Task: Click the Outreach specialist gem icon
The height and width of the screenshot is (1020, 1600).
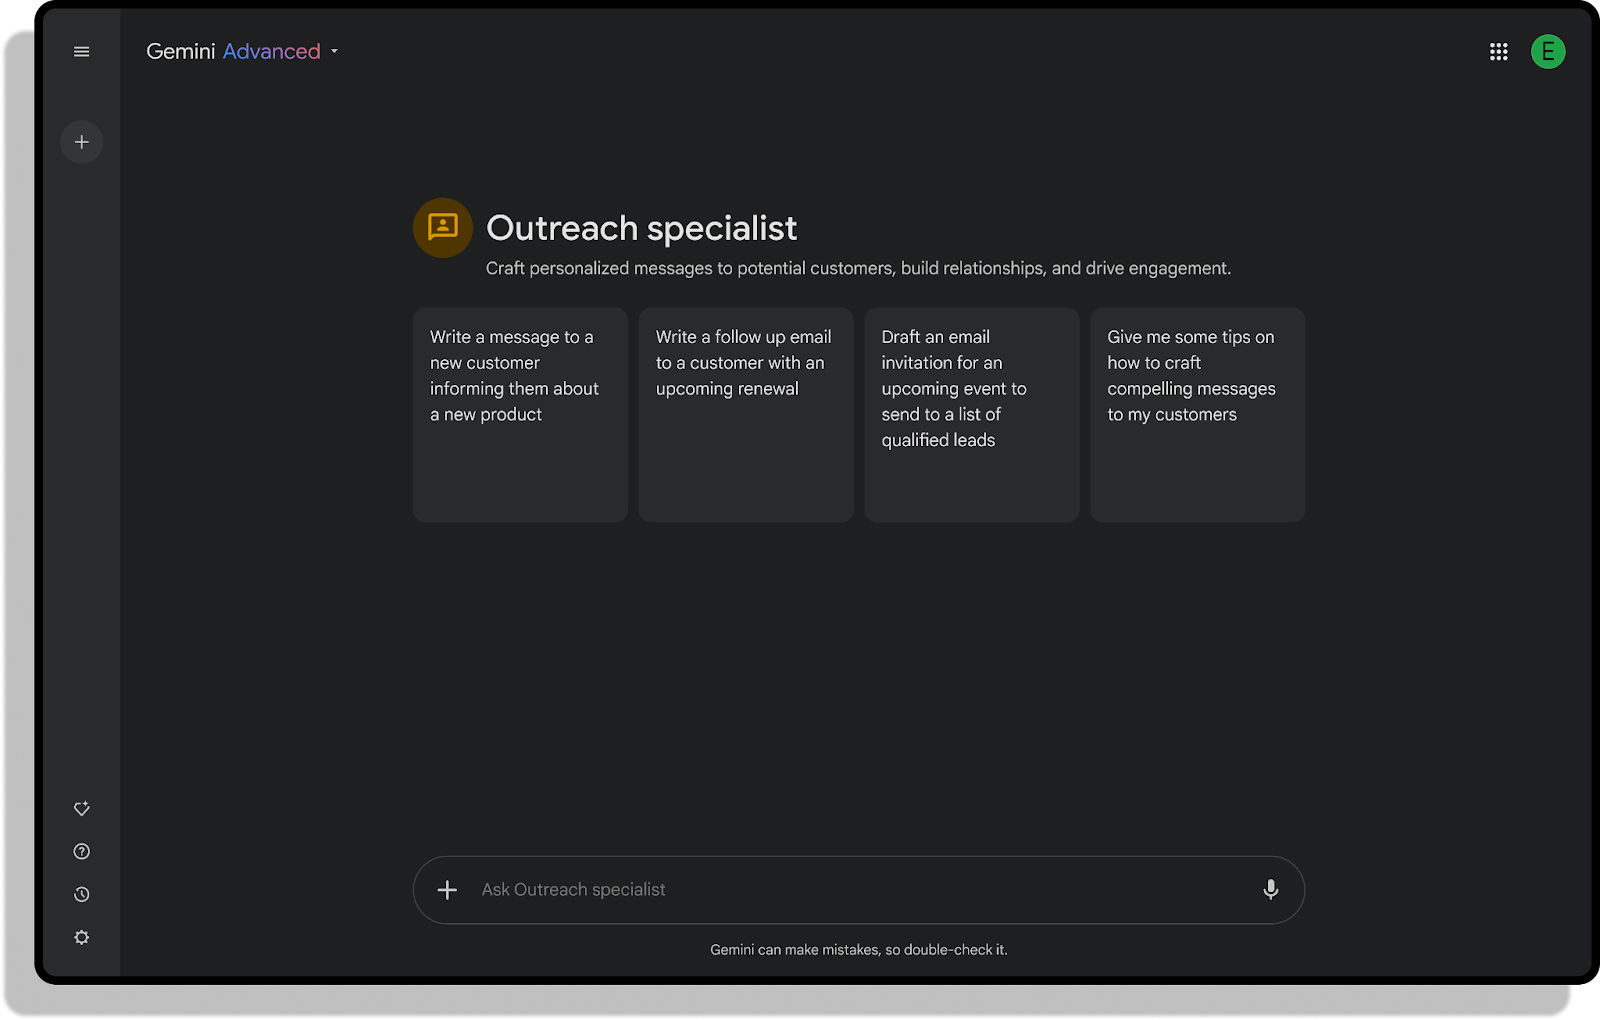Action: [x=443, y=228]
